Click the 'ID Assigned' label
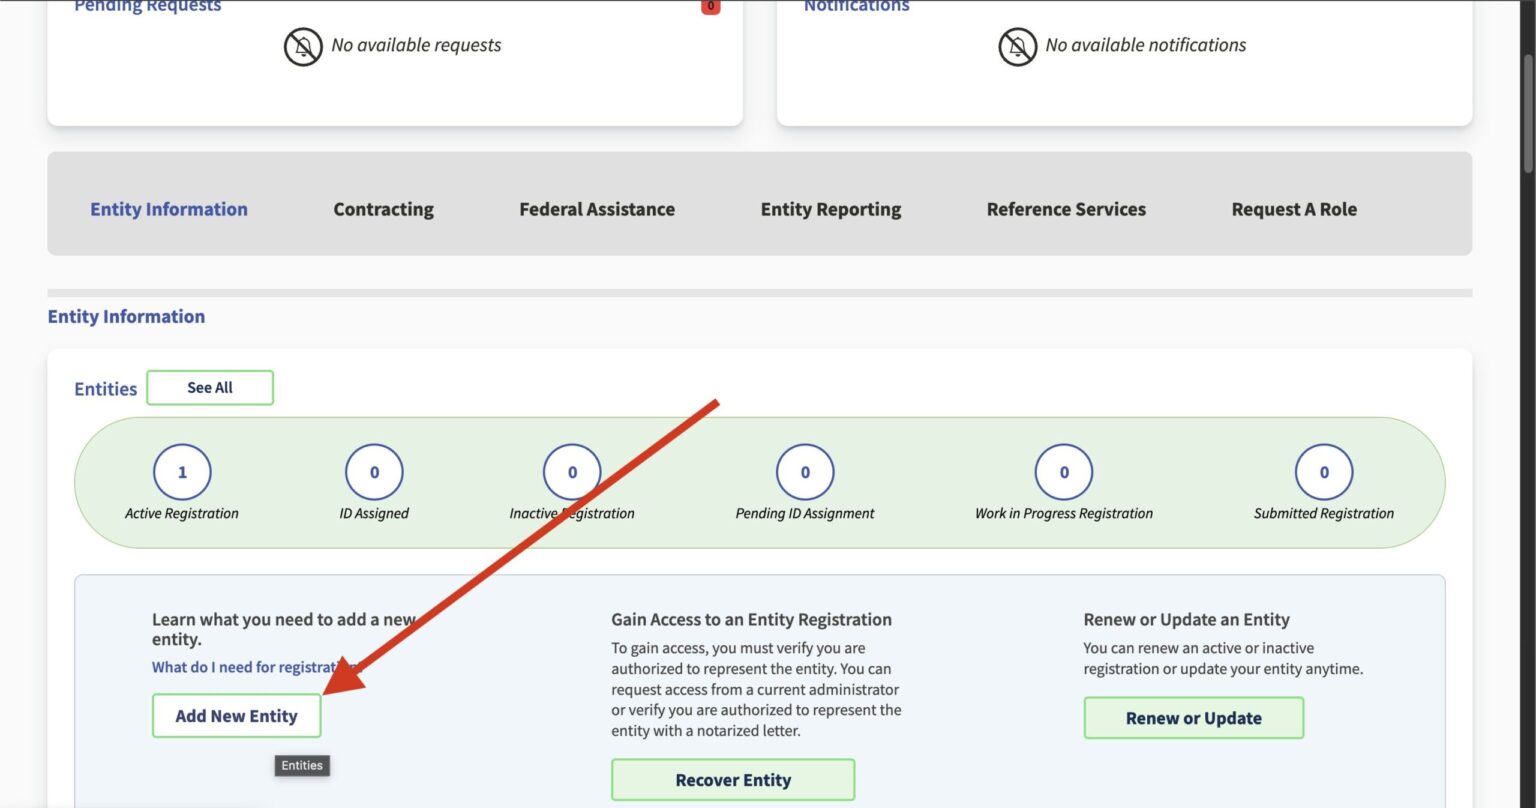The height and width of the screenshot is (808, 1536). click(x=374, y=513)
